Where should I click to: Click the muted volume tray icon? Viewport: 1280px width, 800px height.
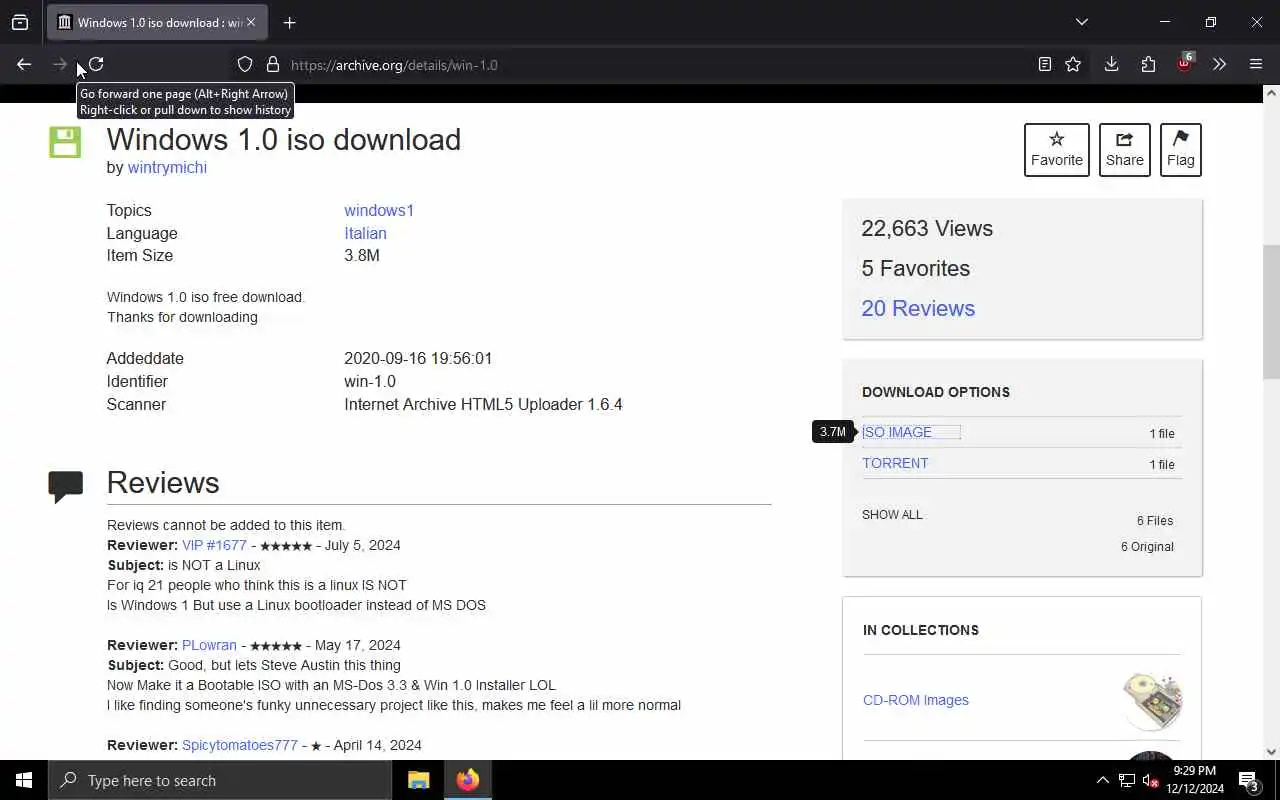click(x=1150, y=780)
